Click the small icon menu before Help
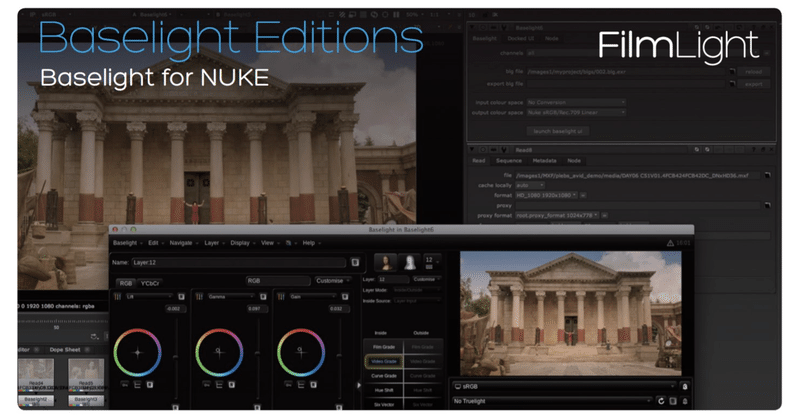This screenshot has width=800, height=419. click(x=289, y=243)
